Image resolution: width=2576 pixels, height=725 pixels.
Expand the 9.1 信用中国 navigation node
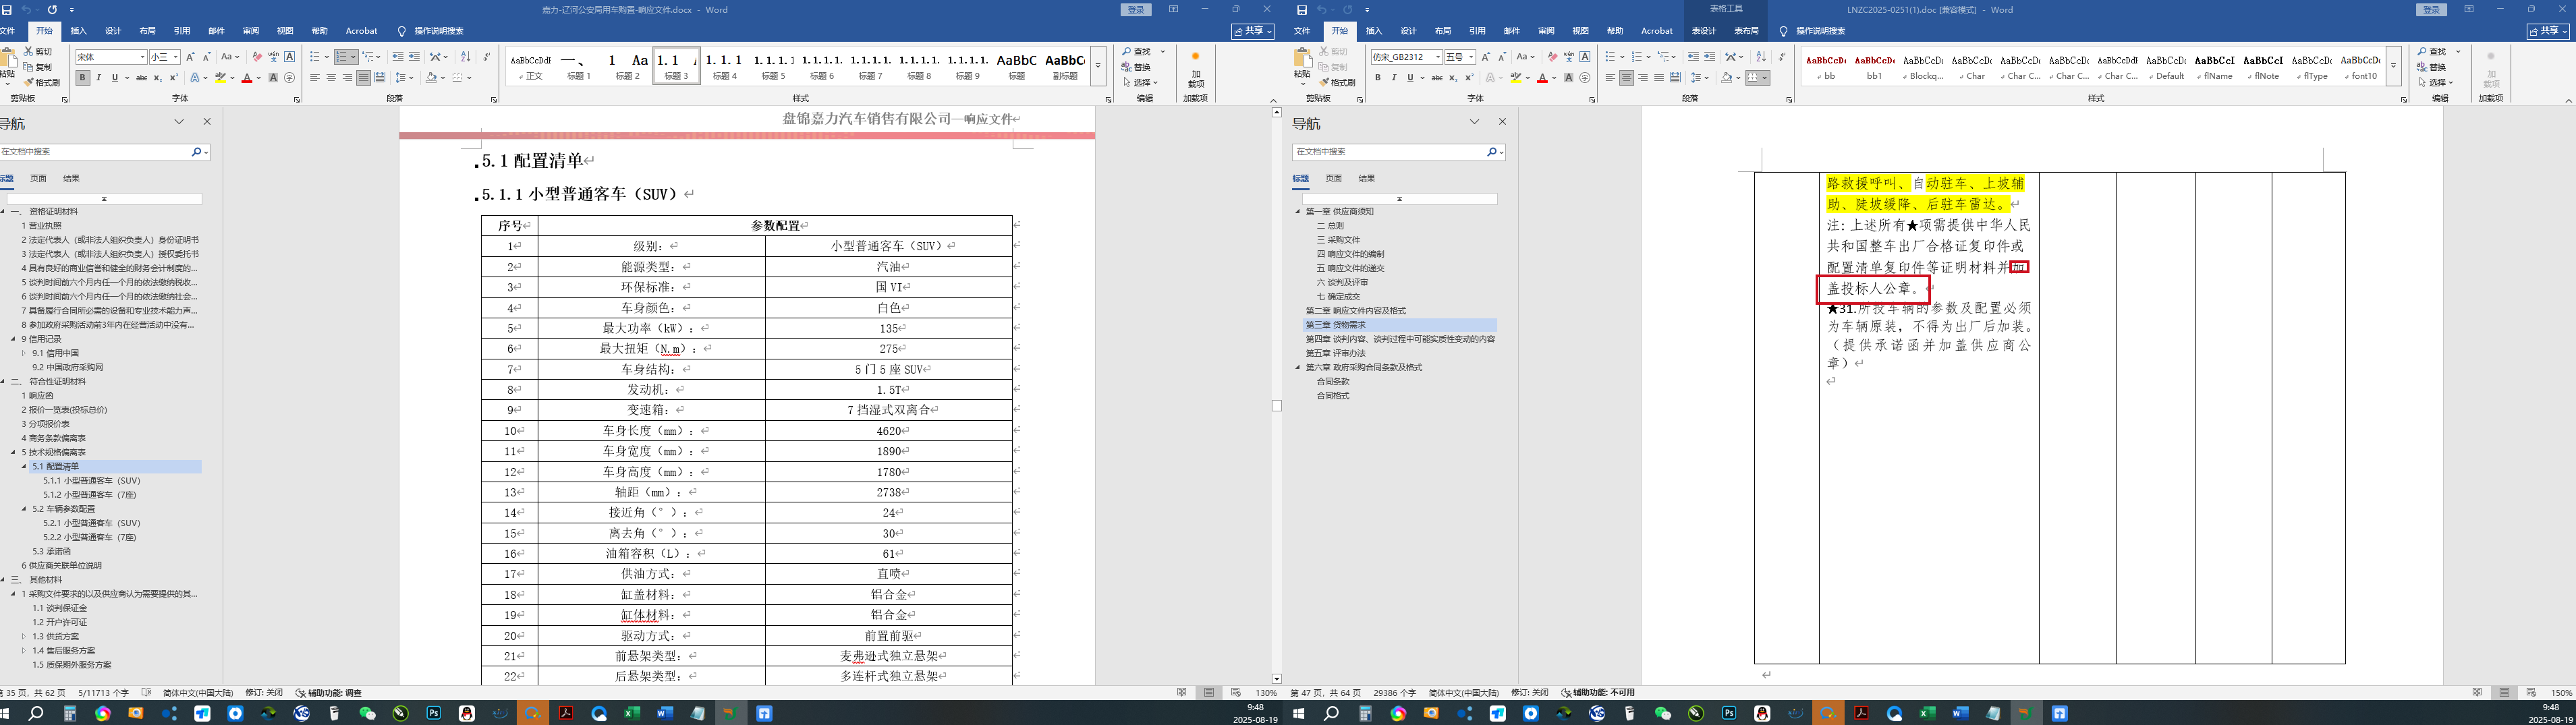click(25, 353)
